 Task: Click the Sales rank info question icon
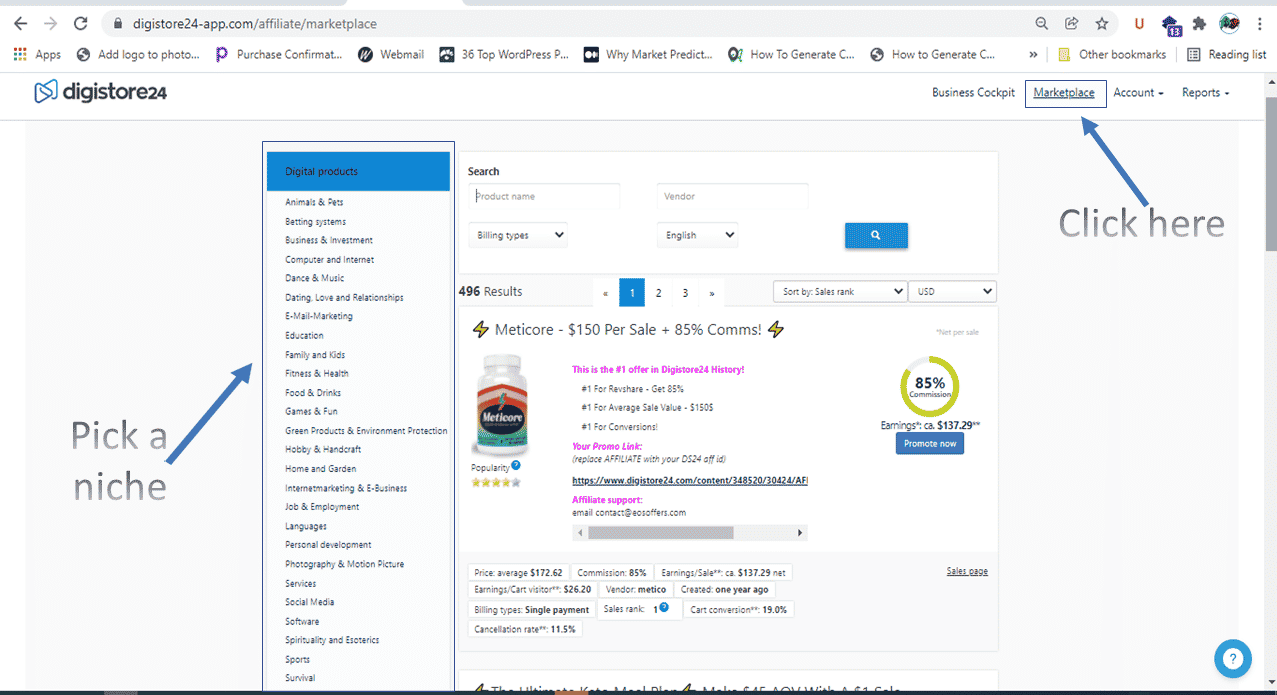(663, 607)
